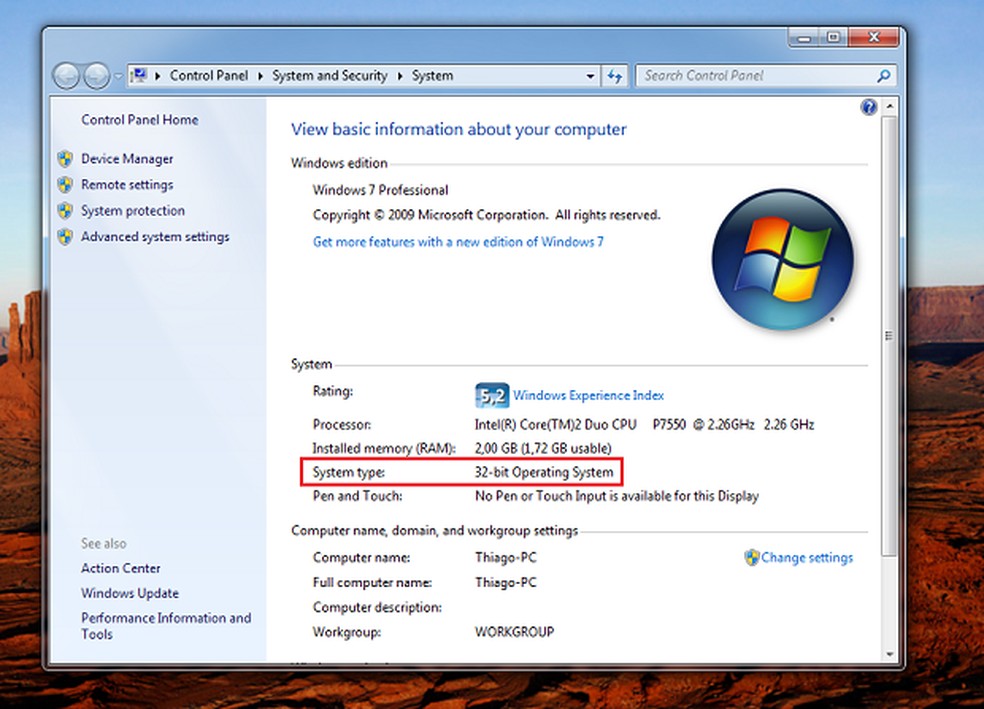Screen dimensions: 984x709
Task: Navigate to Control Panel via breadcrumb
Action: point(208,75)
